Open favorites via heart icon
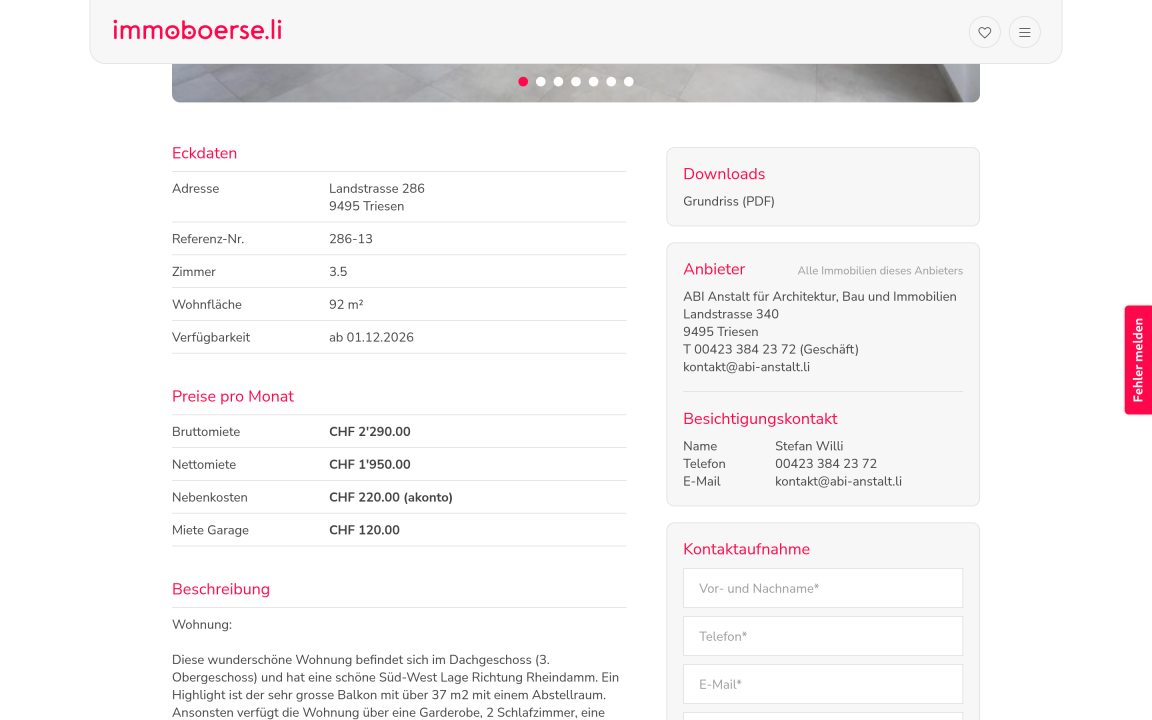Screen dimensions: 1152x720 pyautogui.click(x=984, y=32)
